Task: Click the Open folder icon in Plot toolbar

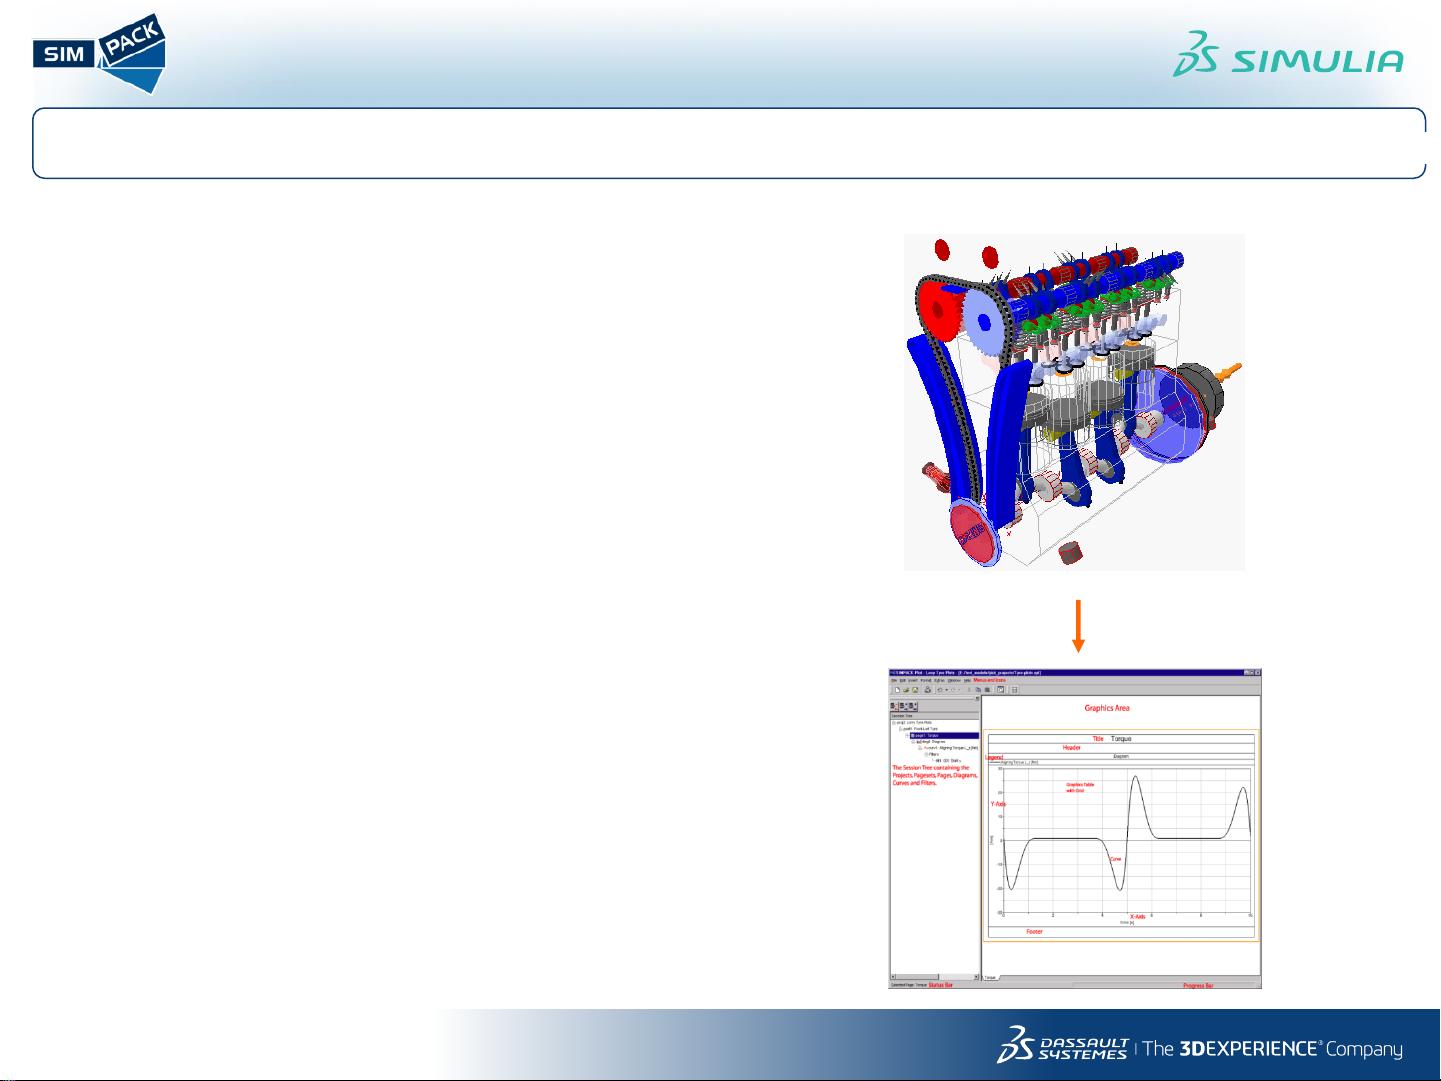Action: click(x=906, y=690)
